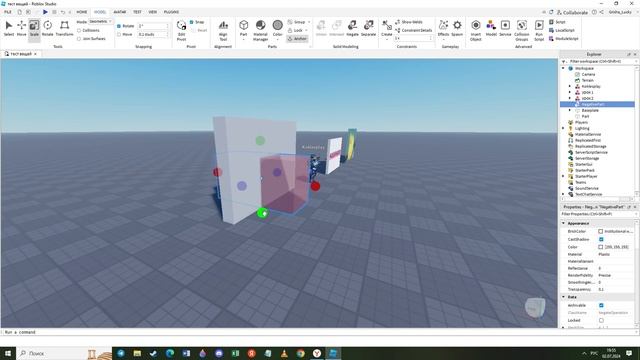640x360 pixels.
Task: Open the Group dropdown arrow
Action: [x=309, y=22]
